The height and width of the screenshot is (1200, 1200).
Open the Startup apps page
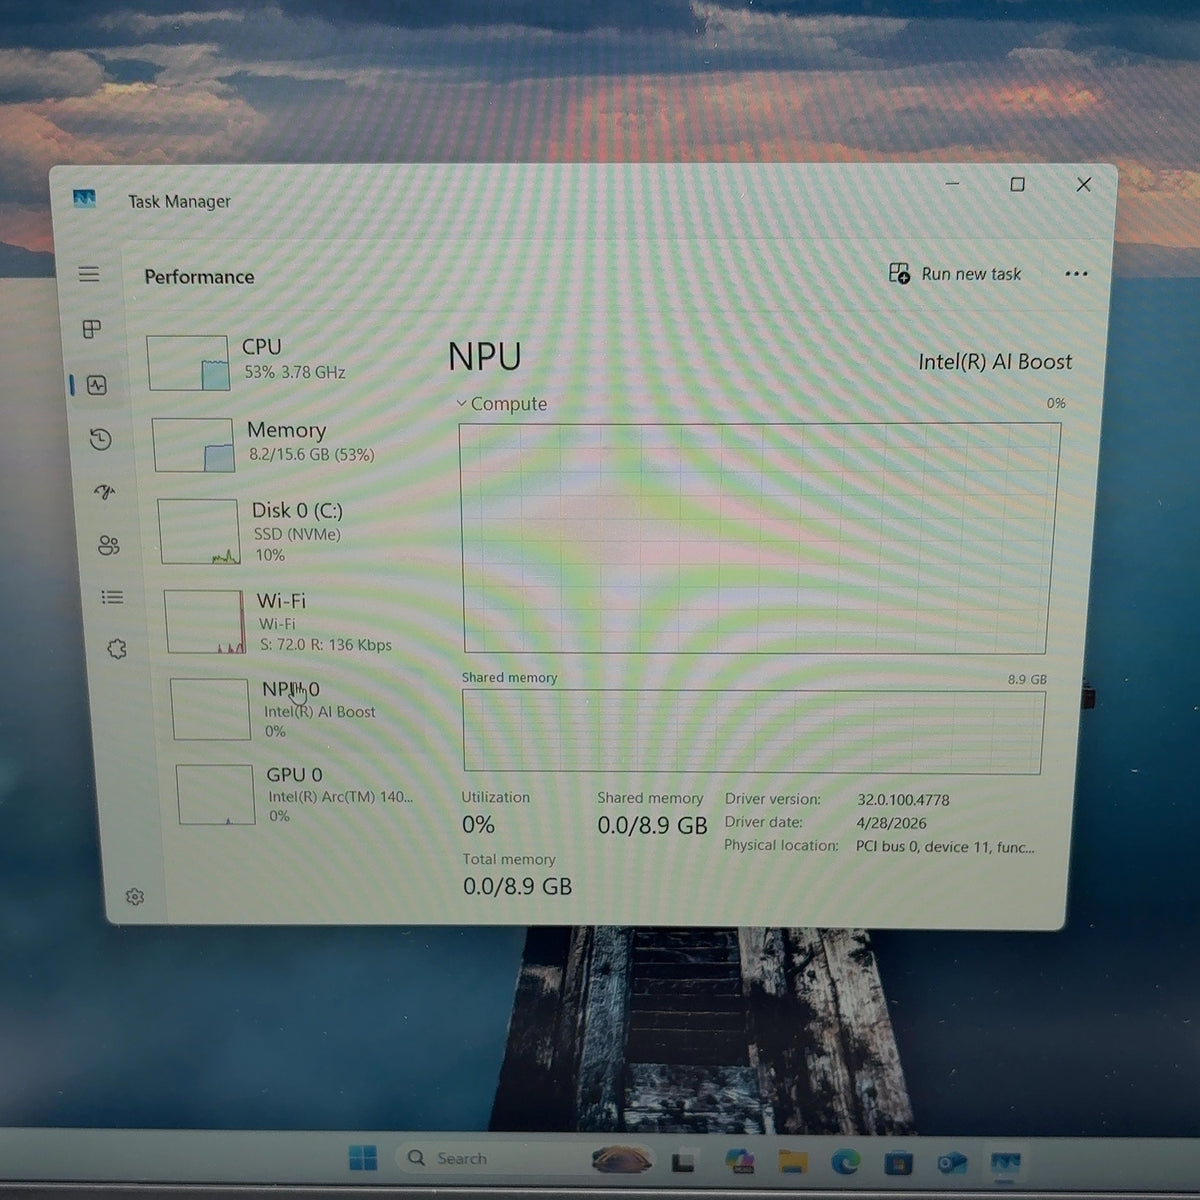click(x=104, y=491)
